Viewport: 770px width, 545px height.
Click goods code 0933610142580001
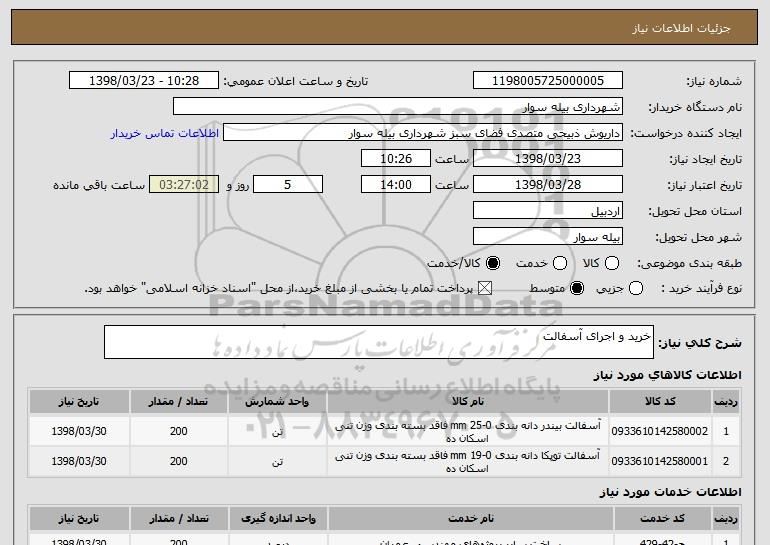[x=660, y=462]
